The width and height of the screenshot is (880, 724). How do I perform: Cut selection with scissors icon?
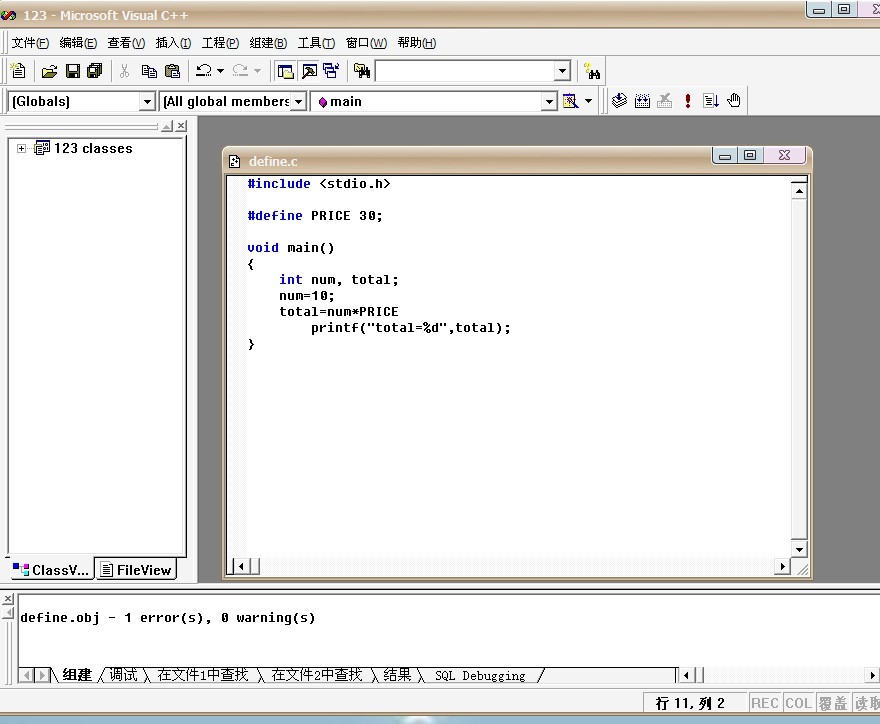click(125, 71)
